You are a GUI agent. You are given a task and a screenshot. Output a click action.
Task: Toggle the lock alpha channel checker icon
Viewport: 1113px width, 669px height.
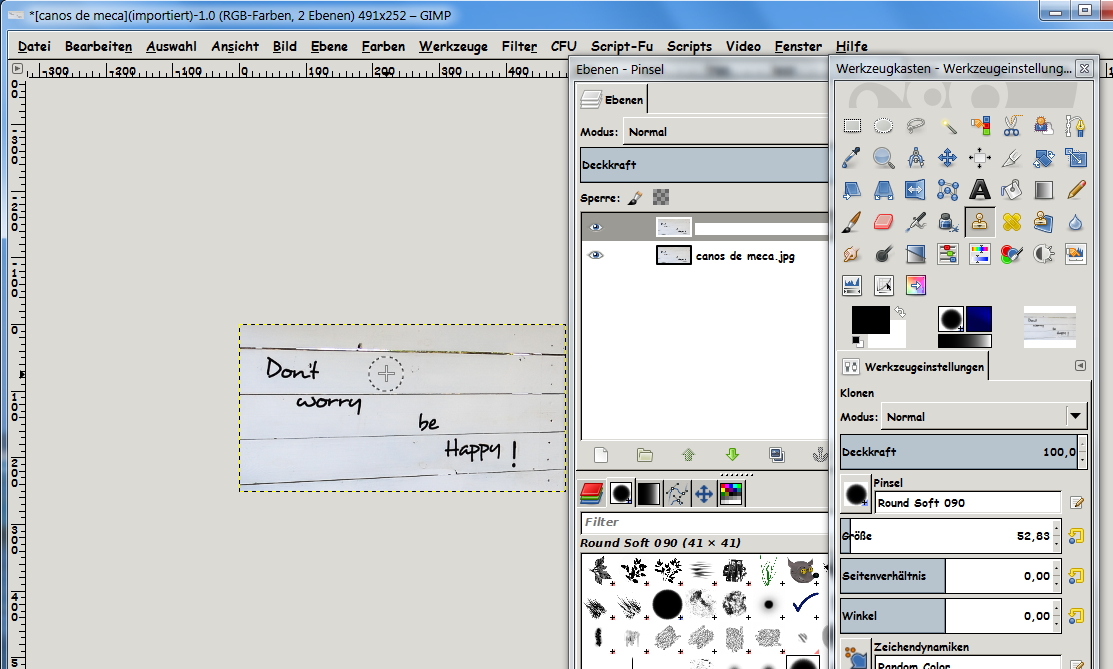[660, 198]
